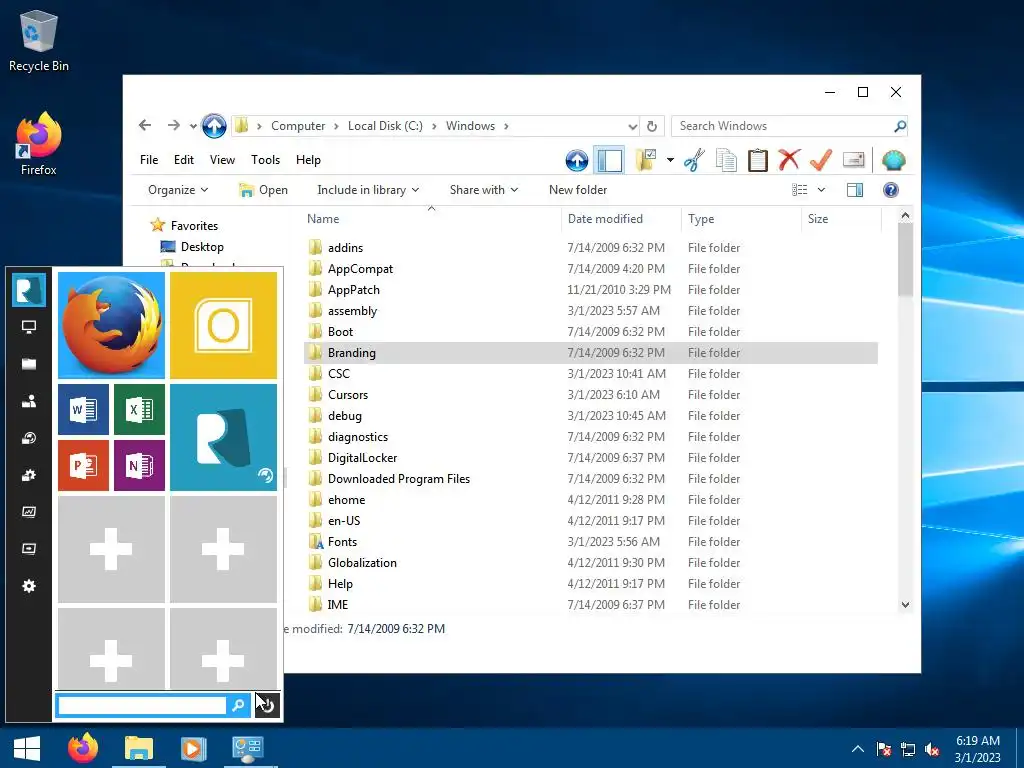
Task: Click the power button in start menu
Action: (267, 705)
